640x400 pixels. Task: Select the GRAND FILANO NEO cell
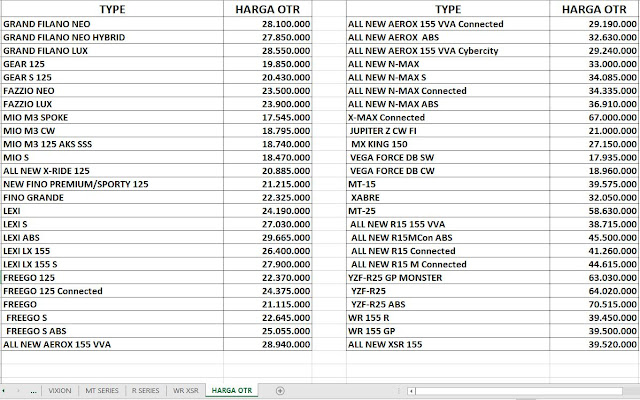(x=112, y=24)
